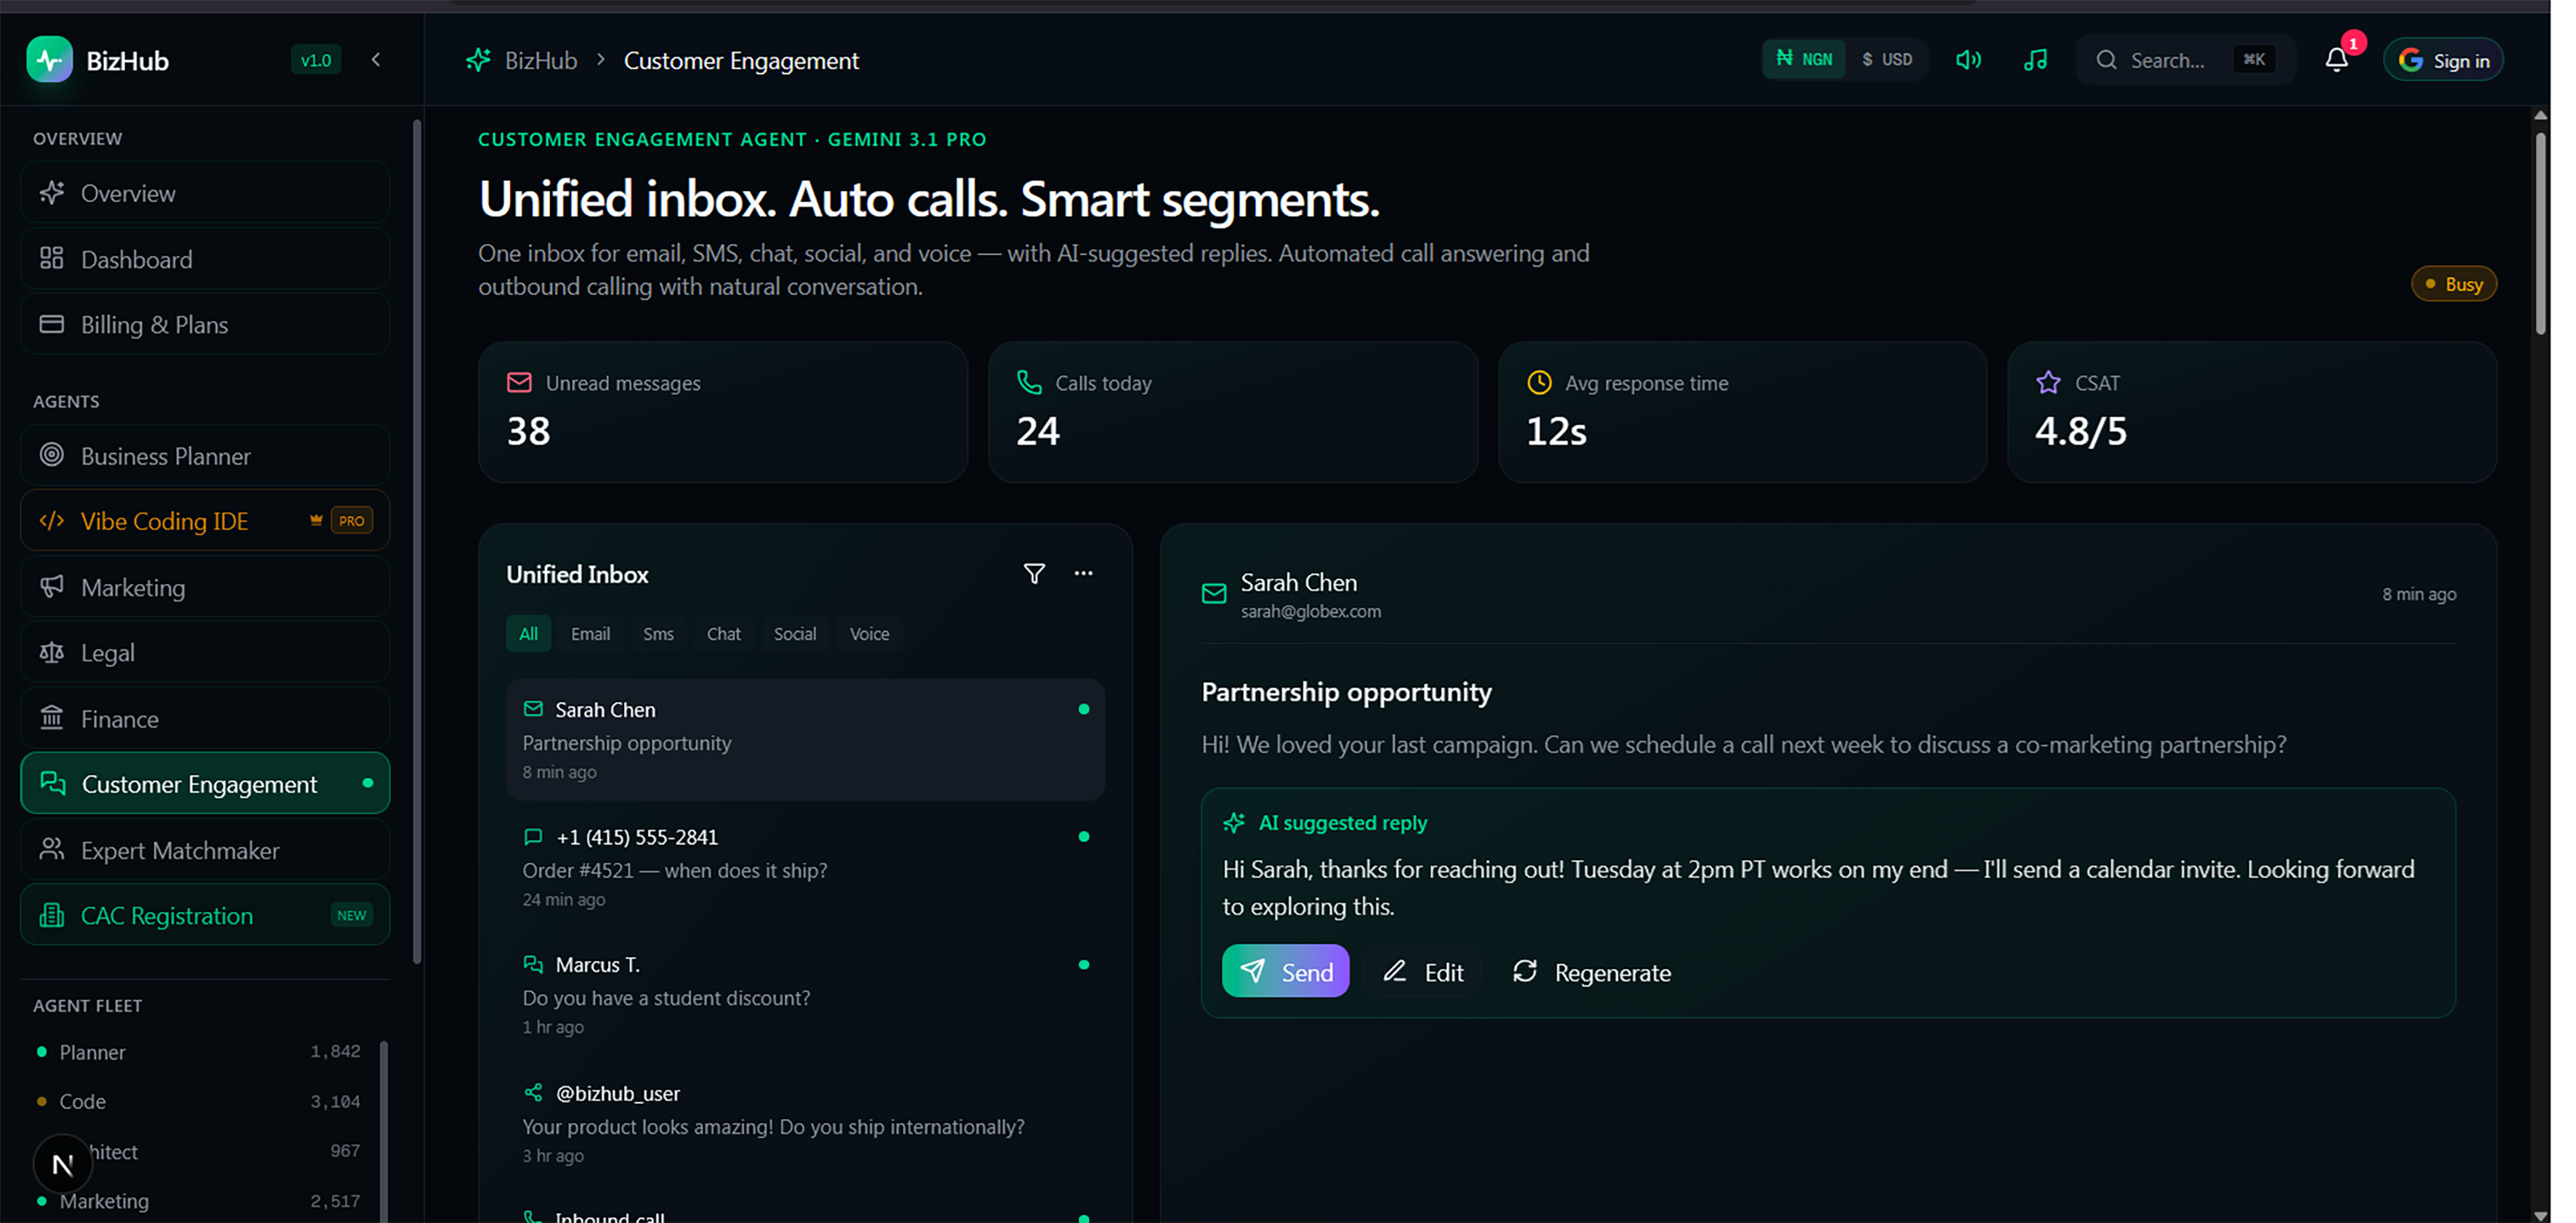Click the CSAT star icon
The width and height of the screenshot is (2576, 1223).
click(2048, 383)
